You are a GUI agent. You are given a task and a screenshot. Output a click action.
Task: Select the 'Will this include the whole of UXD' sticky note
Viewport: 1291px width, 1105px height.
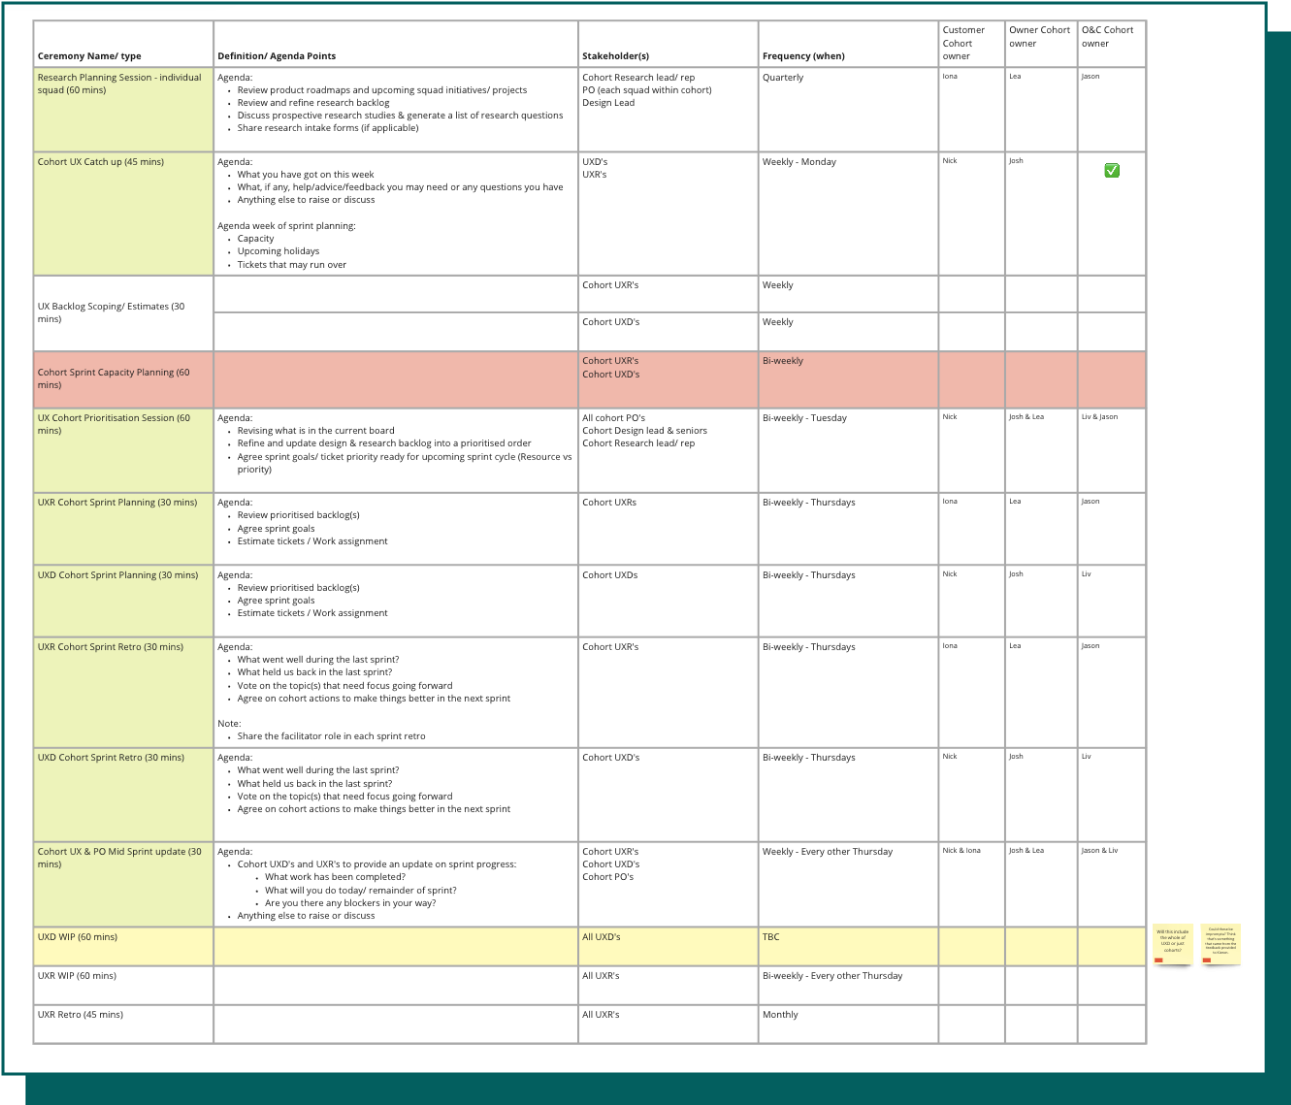point(1172,941)
